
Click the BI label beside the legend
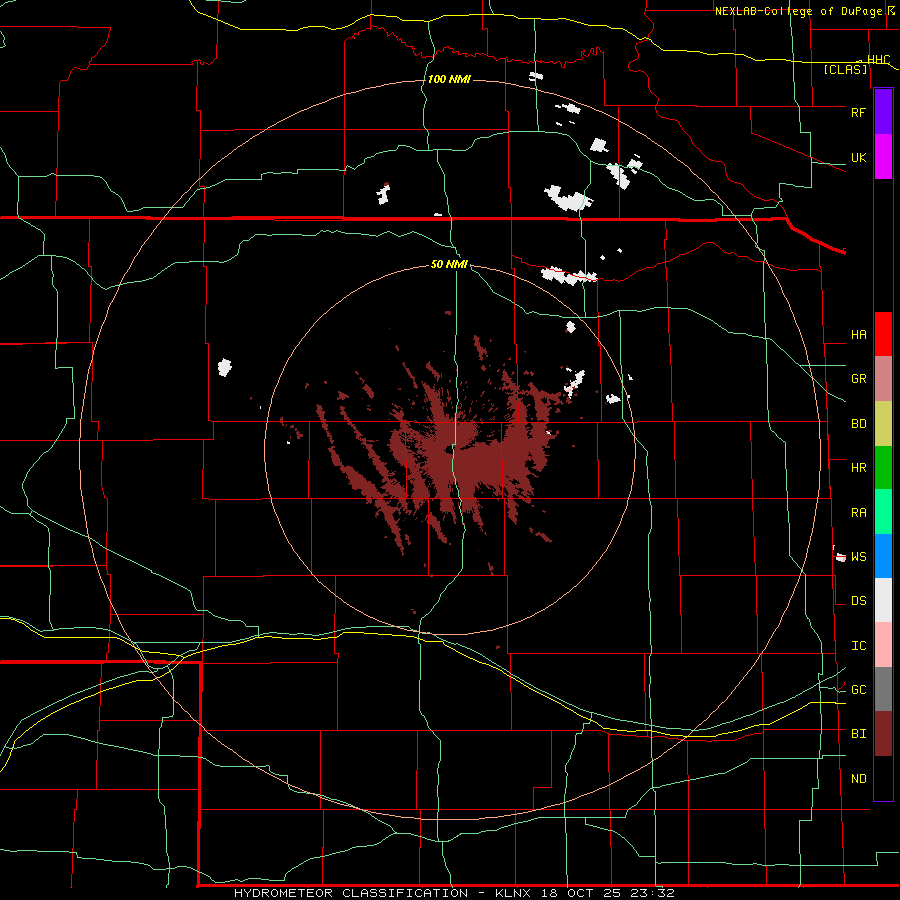858,734
